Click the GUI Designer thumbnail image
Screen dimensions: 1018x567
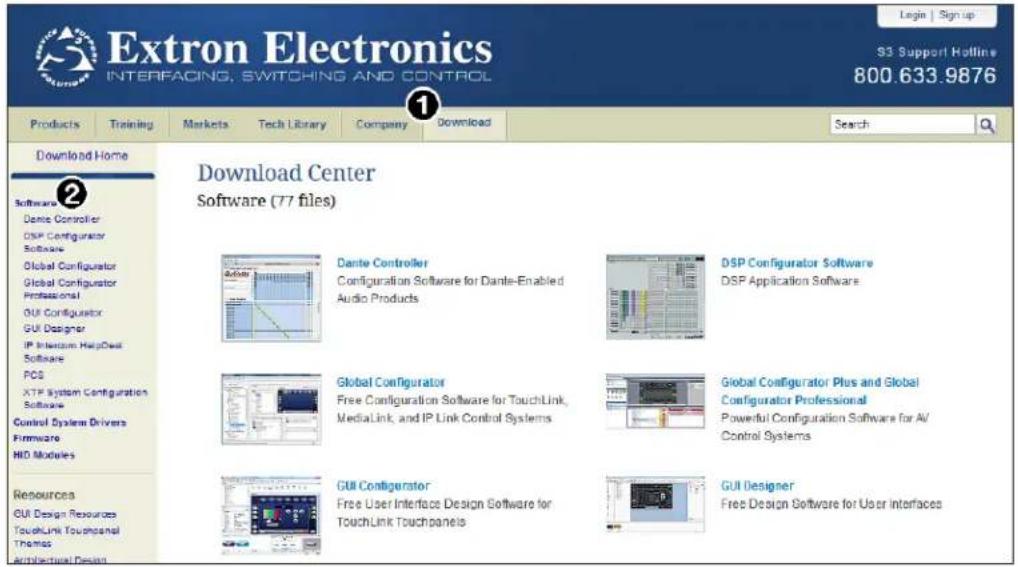pyautogui.click(x=655, y=504)
